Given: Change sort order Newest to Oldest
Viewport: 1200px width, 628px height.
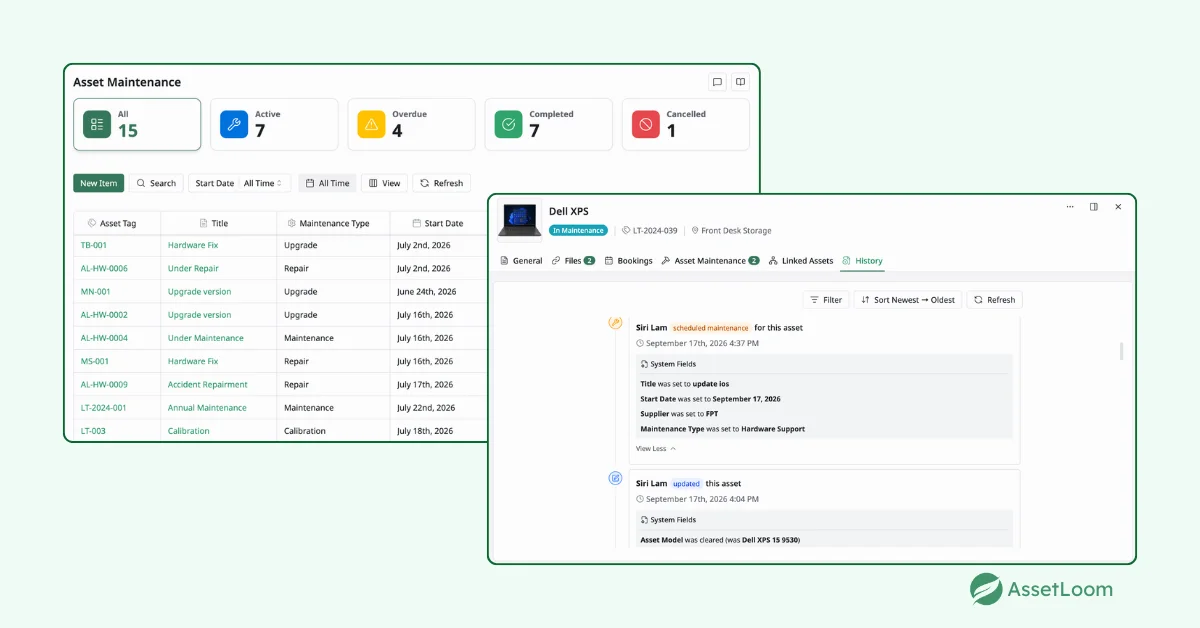Looking at the screenshot, I should click(x=908, y=300).
